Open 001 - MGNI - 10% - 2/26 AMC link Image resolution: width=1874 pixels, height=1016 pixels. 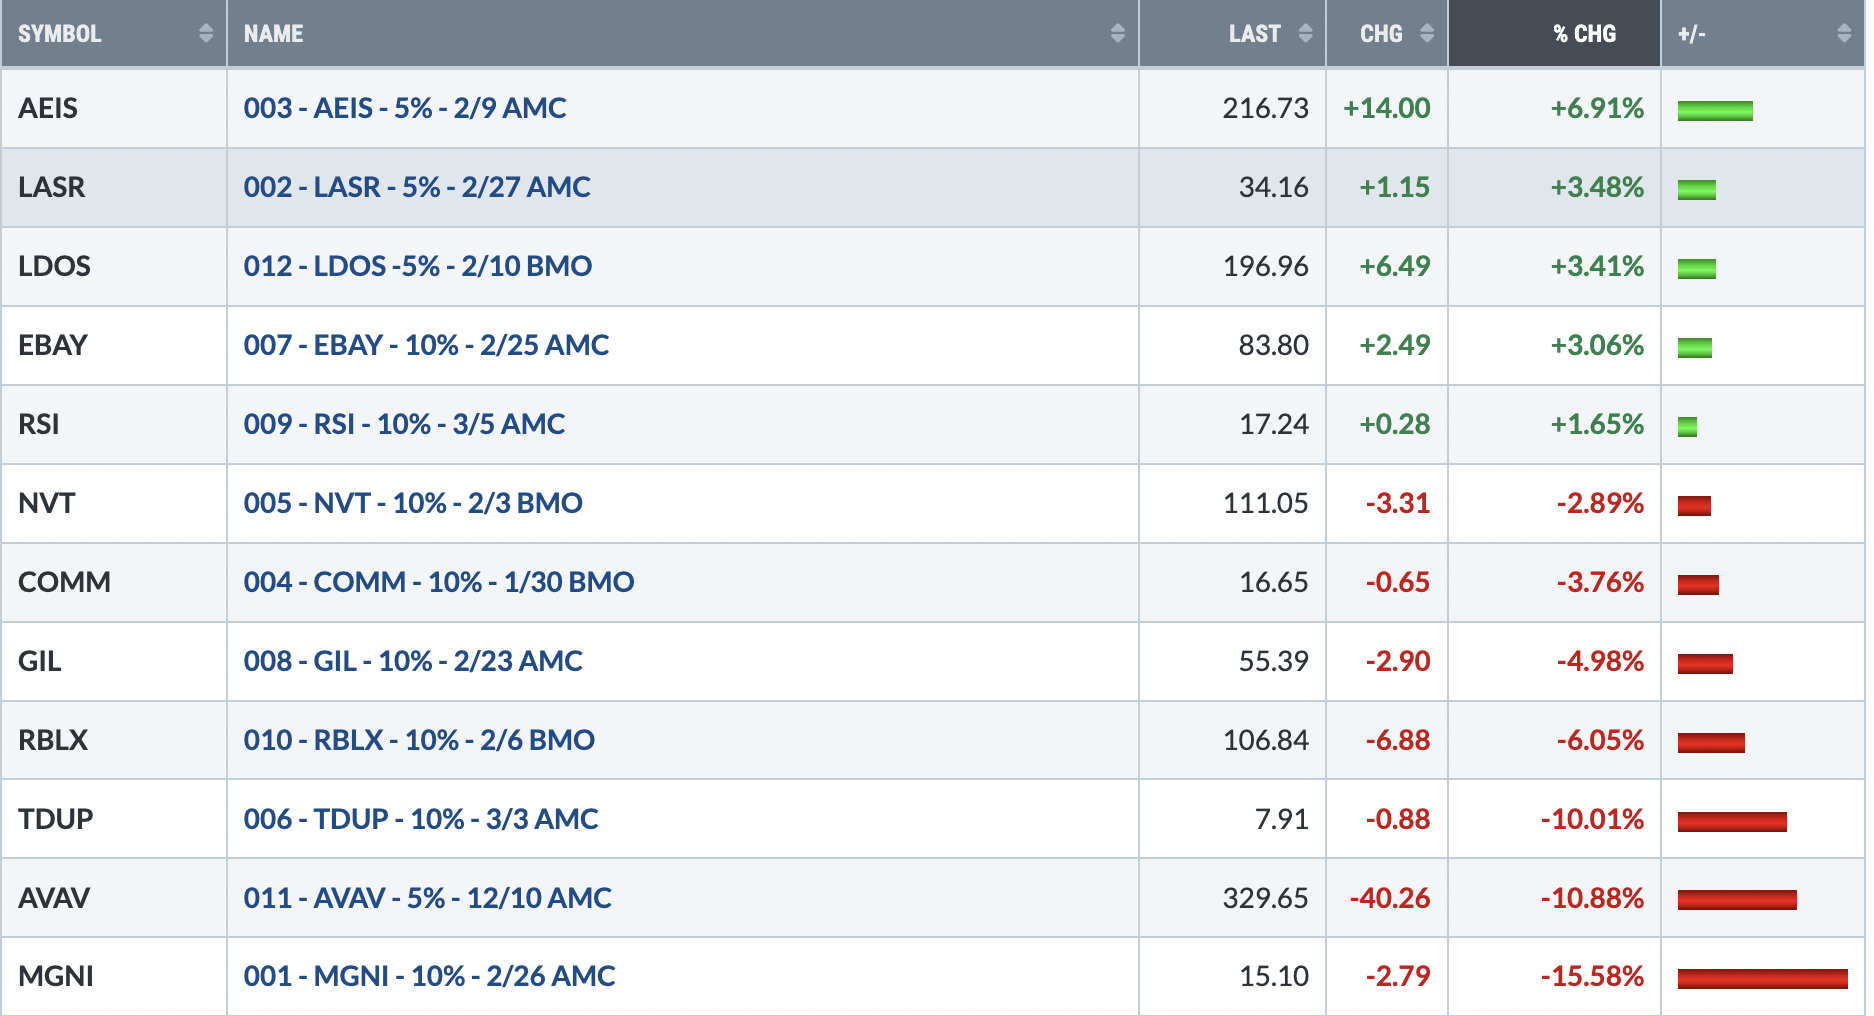430,976
